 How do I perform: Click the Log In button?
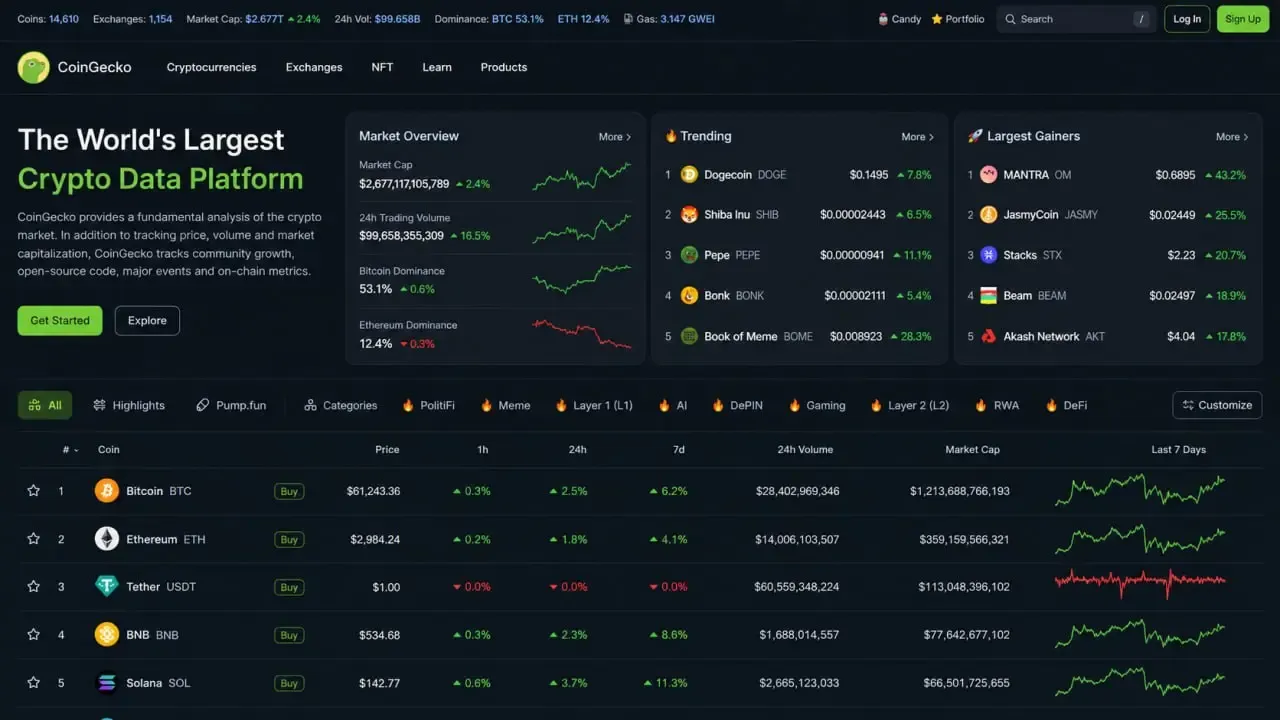(1187, 19)
